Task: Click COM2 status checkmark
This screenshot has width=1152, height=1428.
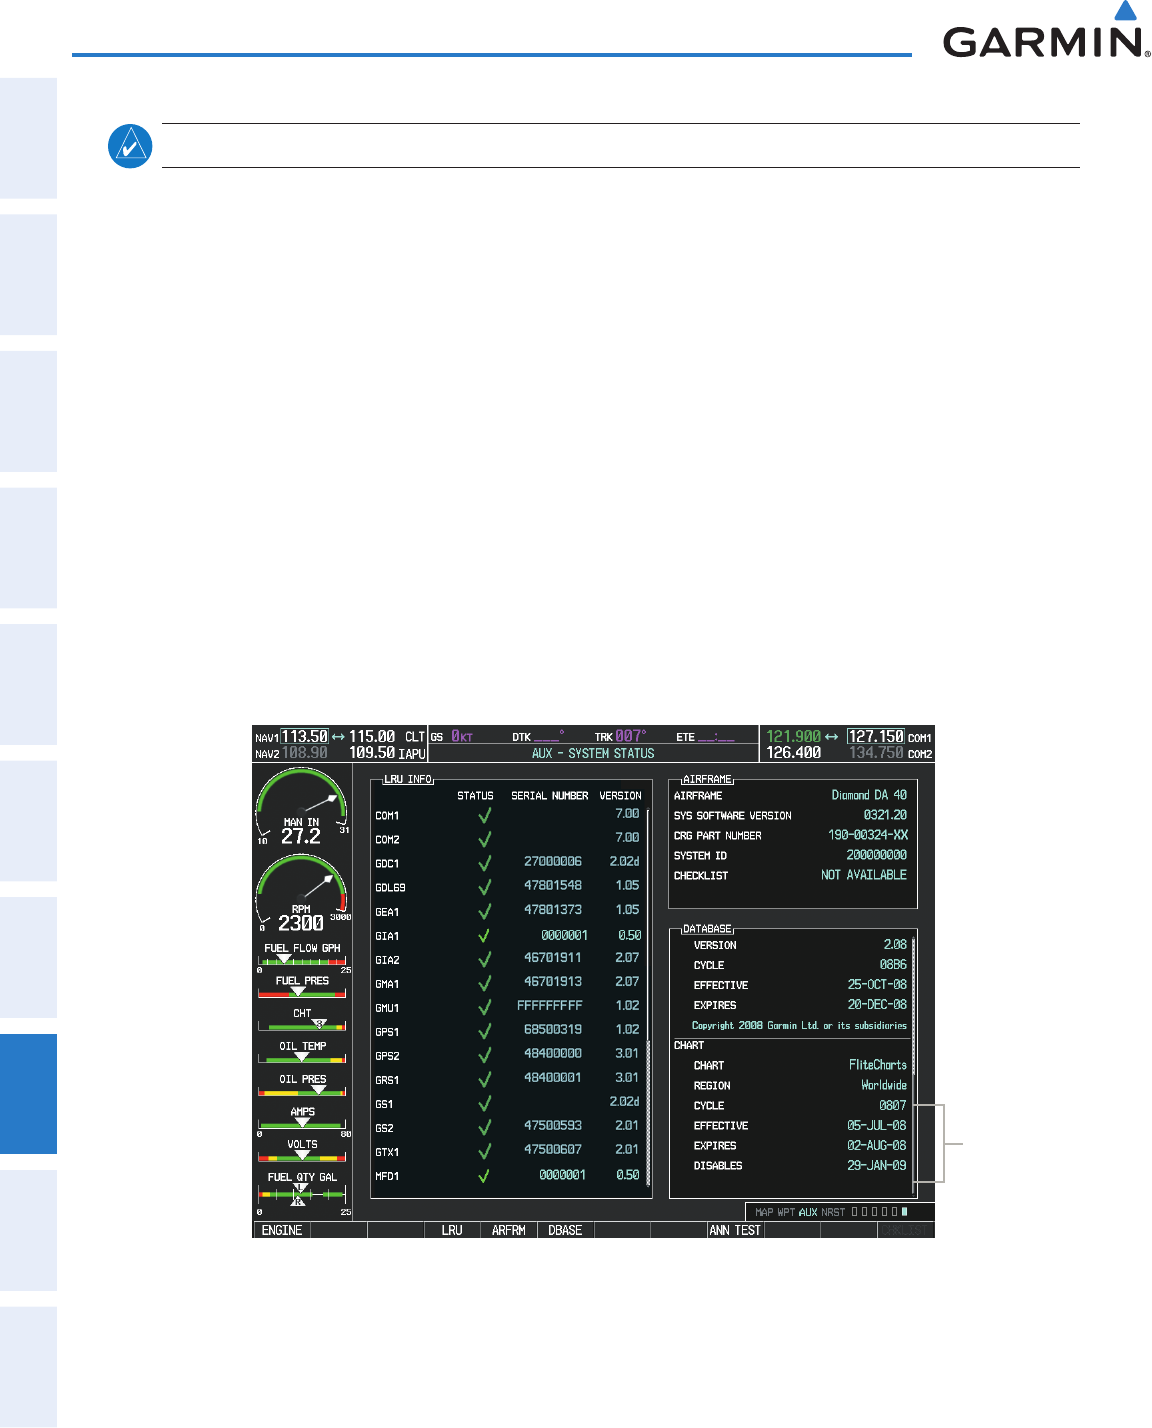Action: pos(485,839)
